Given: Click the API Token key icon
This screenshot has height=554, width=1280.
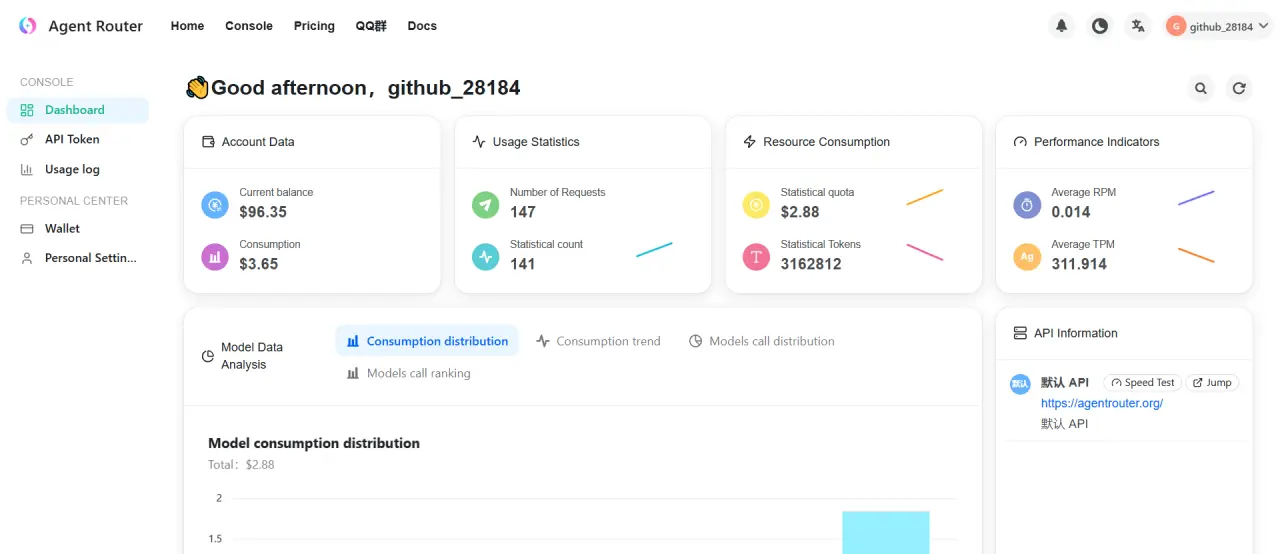Looking at the screenshot, I should tap(27, 139).
